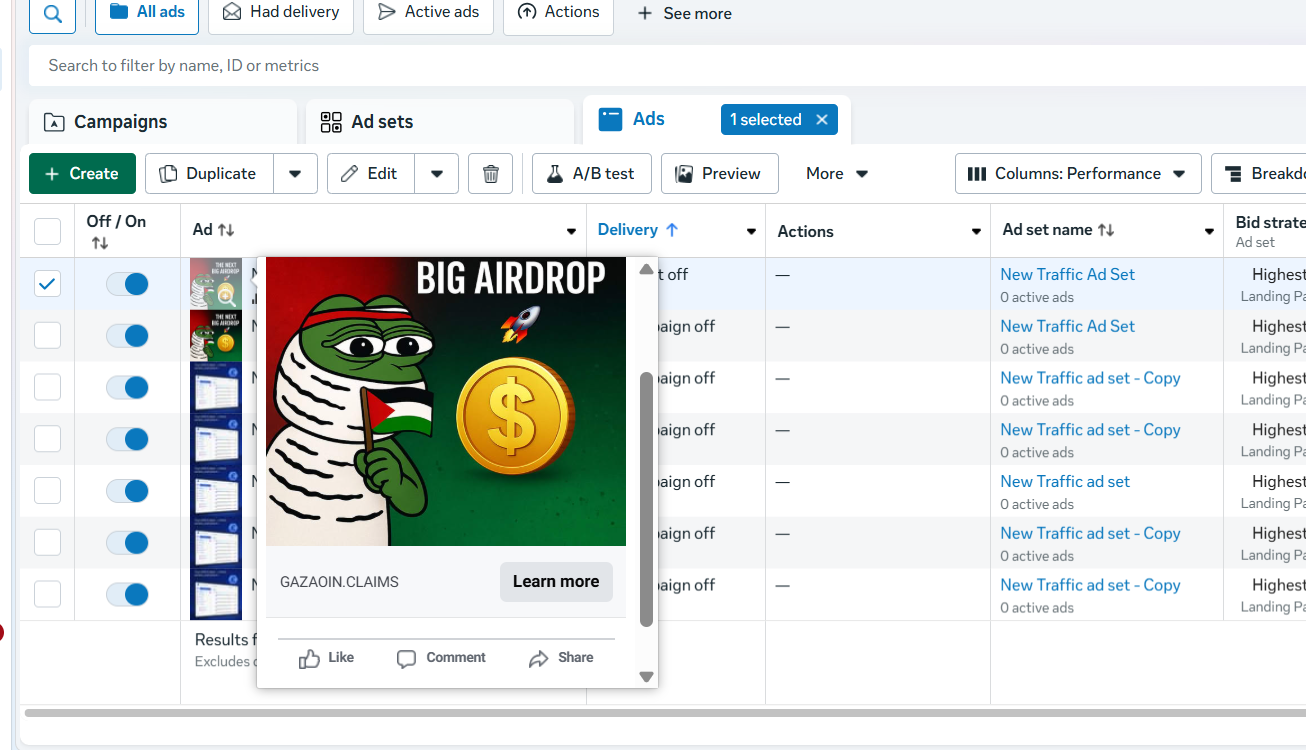Open the Campaigns tab
Image resolution: width=1306 pixels, height=750 pixels.
pos(163,122)
